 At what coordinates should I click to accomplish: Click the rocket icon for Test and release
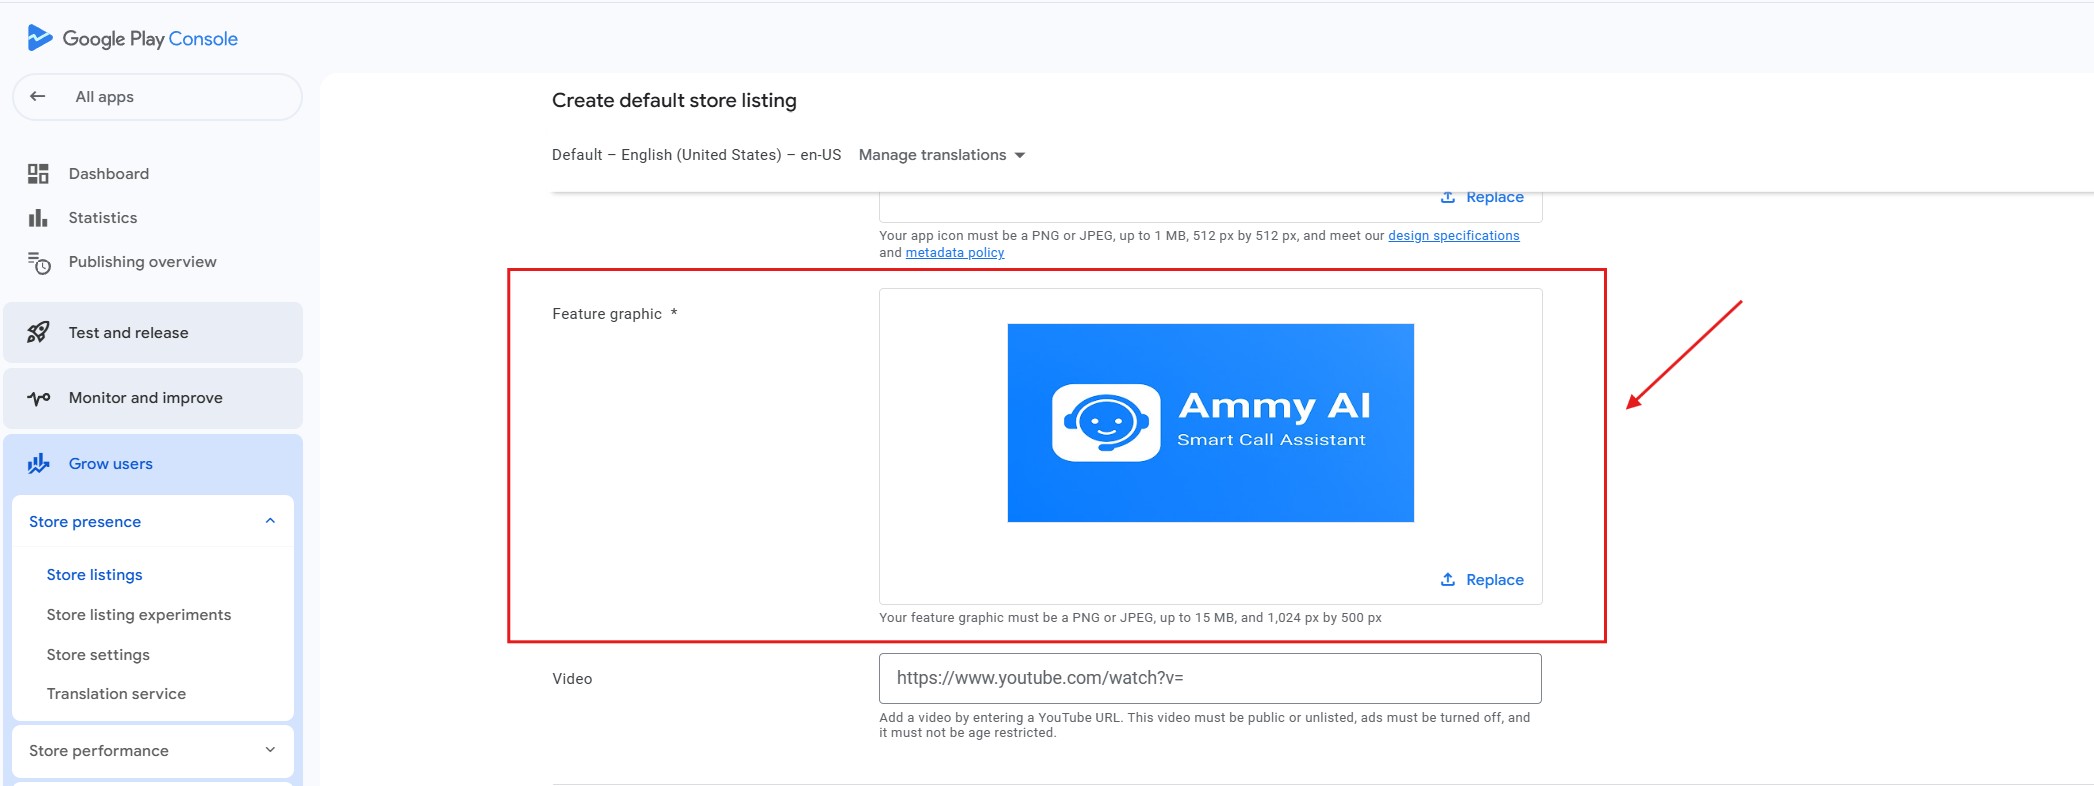pos(38,333)
